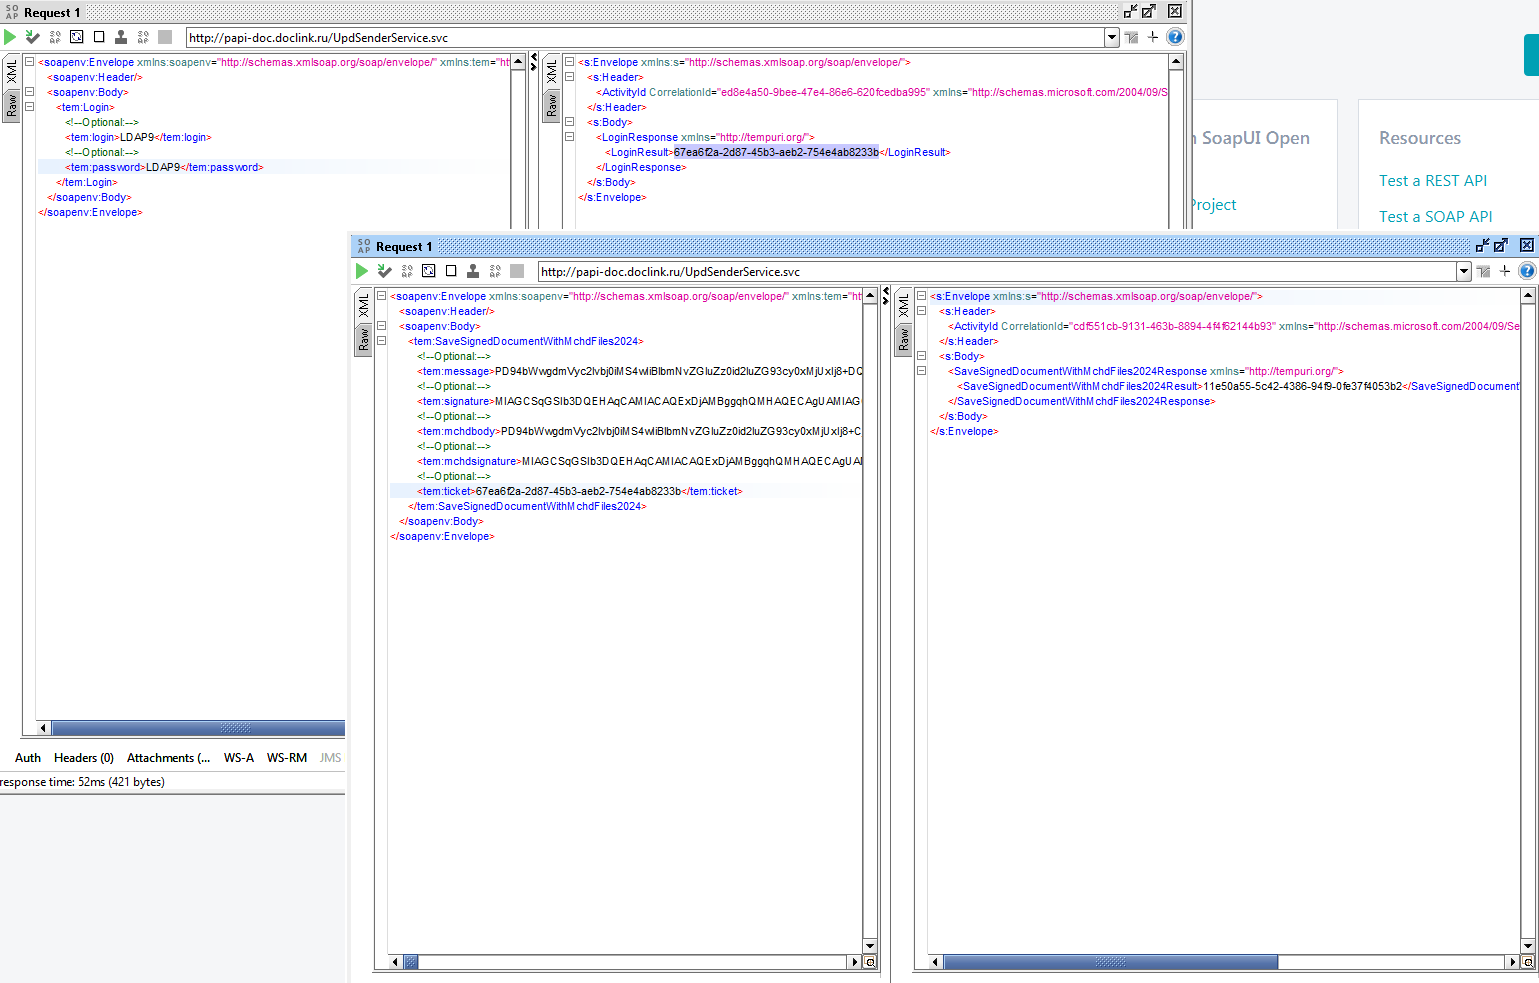This screenshot has height=983, width=1539.
Task: Collapse tem:Login node in Login request
Action: [x=29, y=107]
